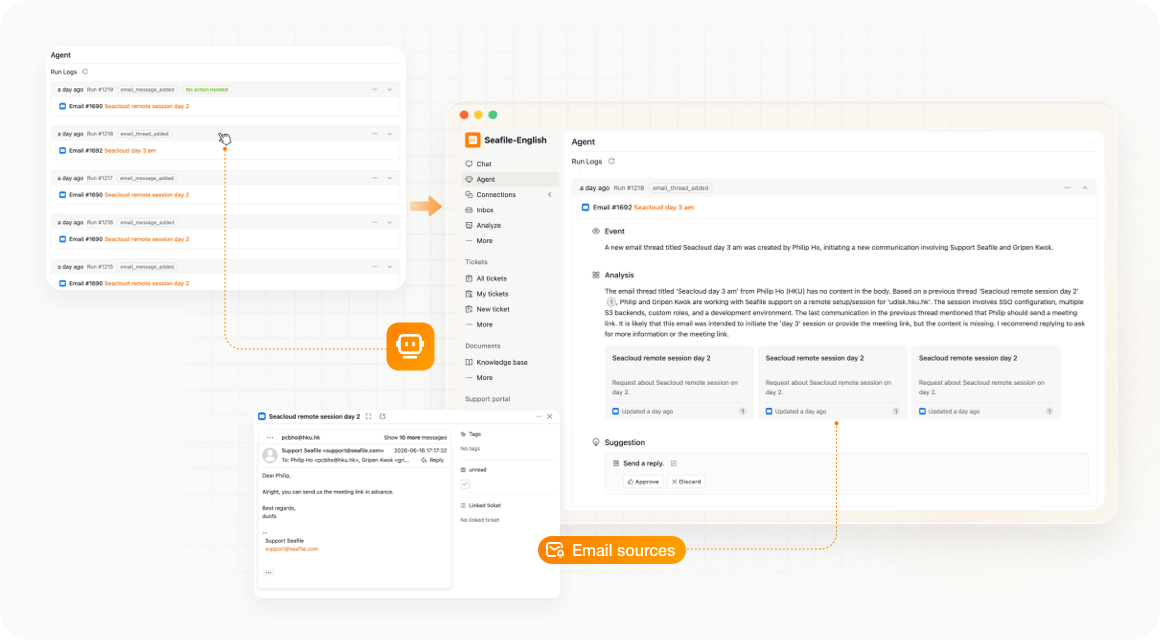Image resolution: width=1160 pixels, height=640 pixels.
Task: Expand the quoted text ellipsis in the email body
Action: click(x=269, y=573)
